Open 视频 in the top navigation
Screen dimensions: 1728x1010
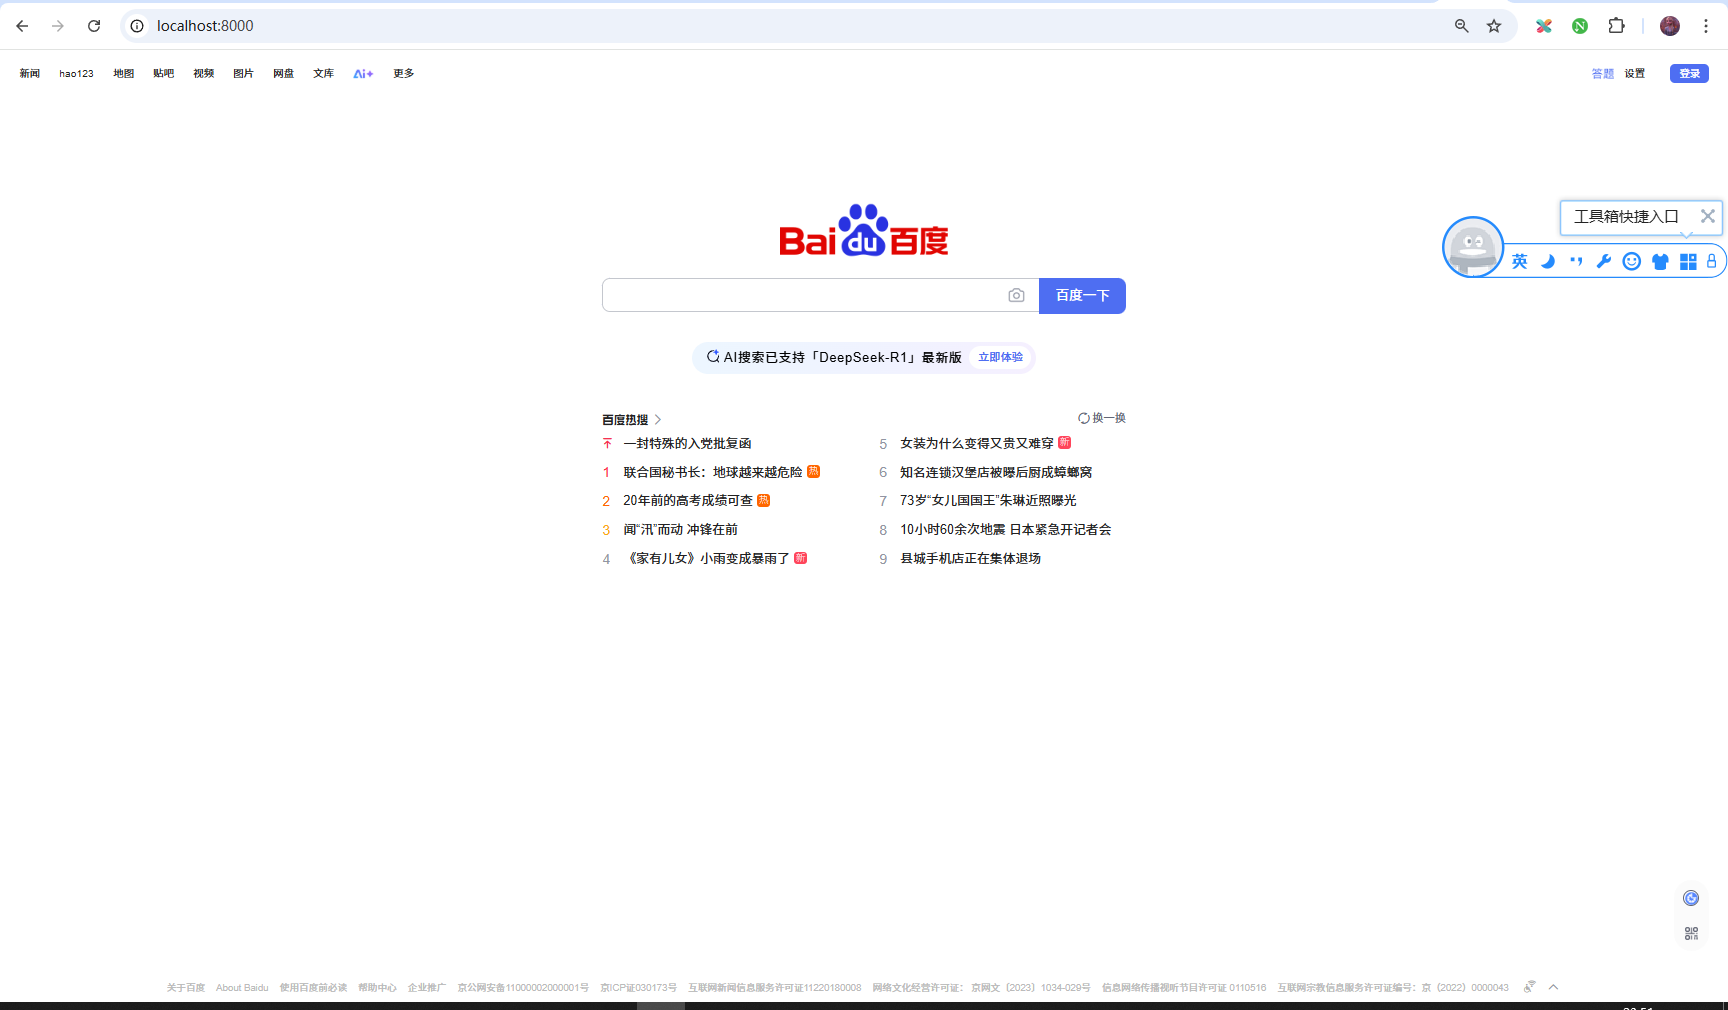[204, 74]
